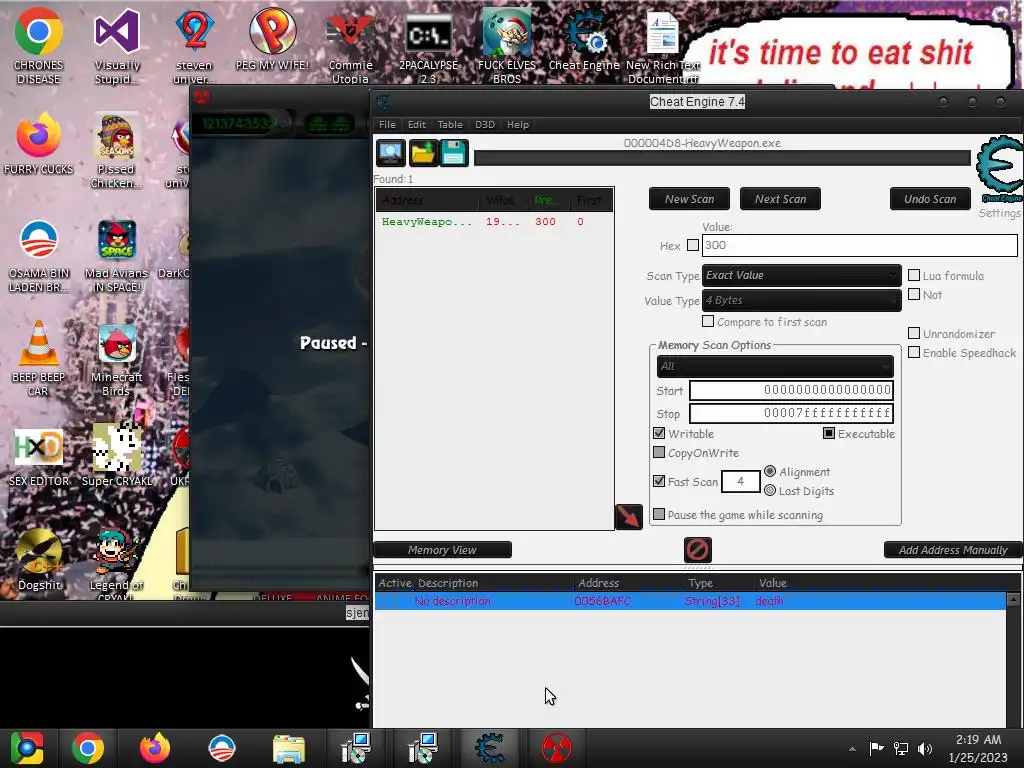1024x768 pixels.
Task: Click the Cheat Engine logo above Settings
Action: [x=999, y=168]
